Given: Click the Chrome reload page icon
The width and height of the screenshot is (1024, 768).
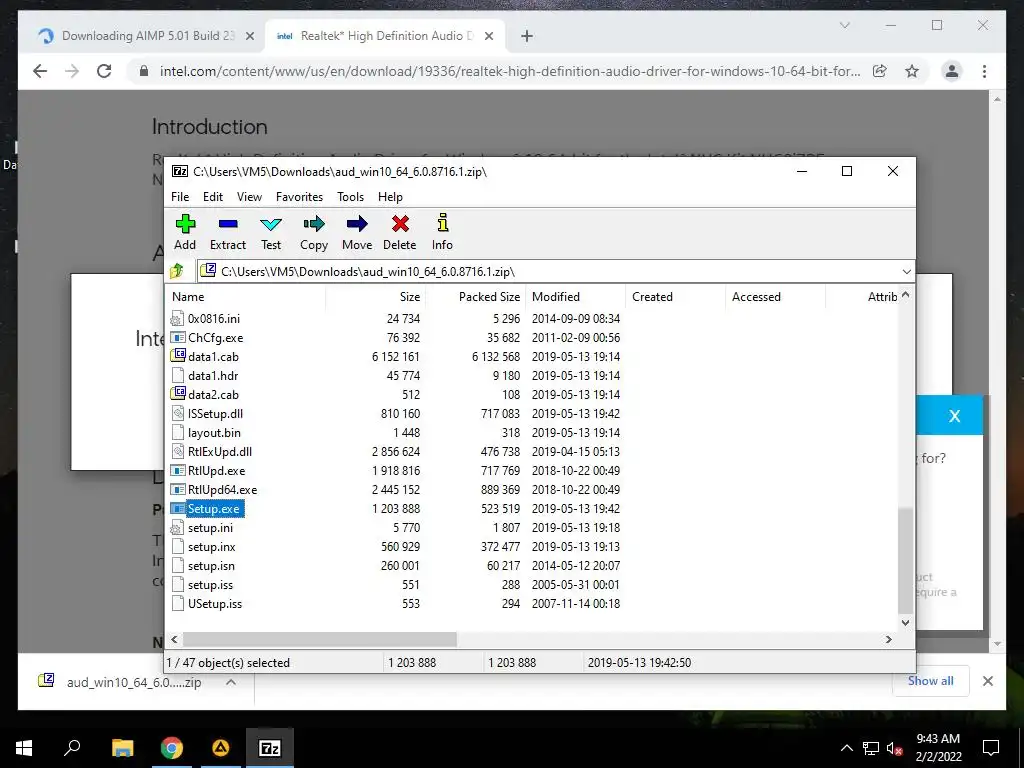Looking at the screenshot, I should pos(104,71).
